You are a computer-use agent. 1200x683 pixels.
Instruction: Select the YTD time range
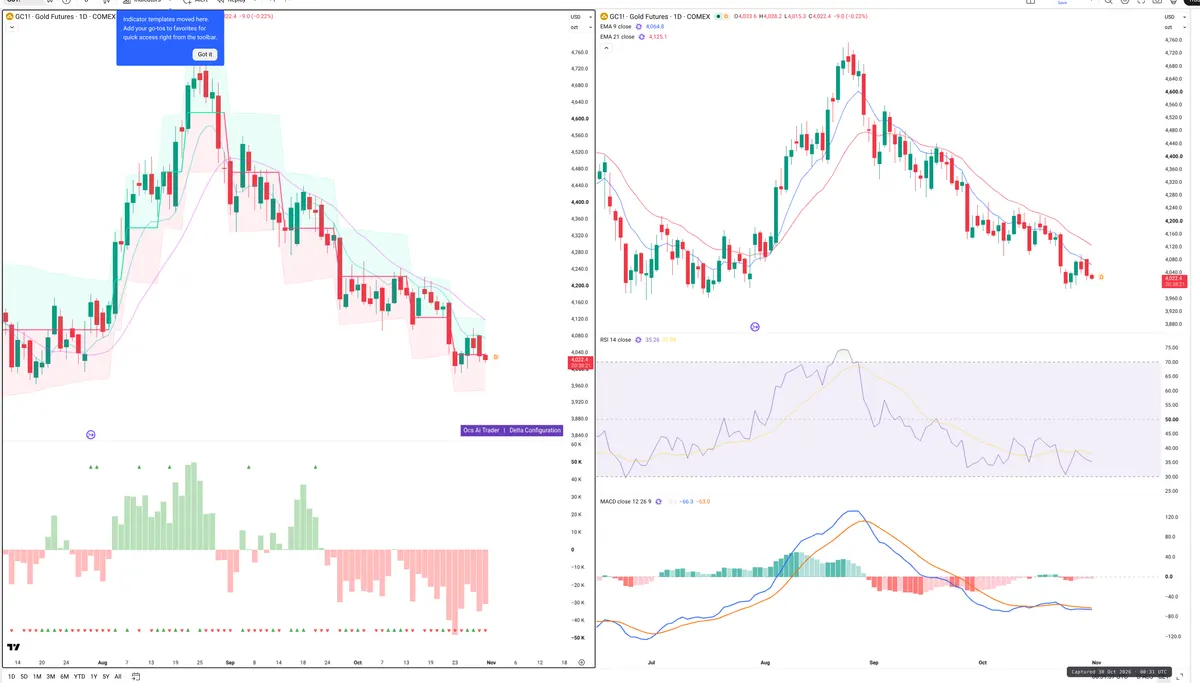click(79, 676)
